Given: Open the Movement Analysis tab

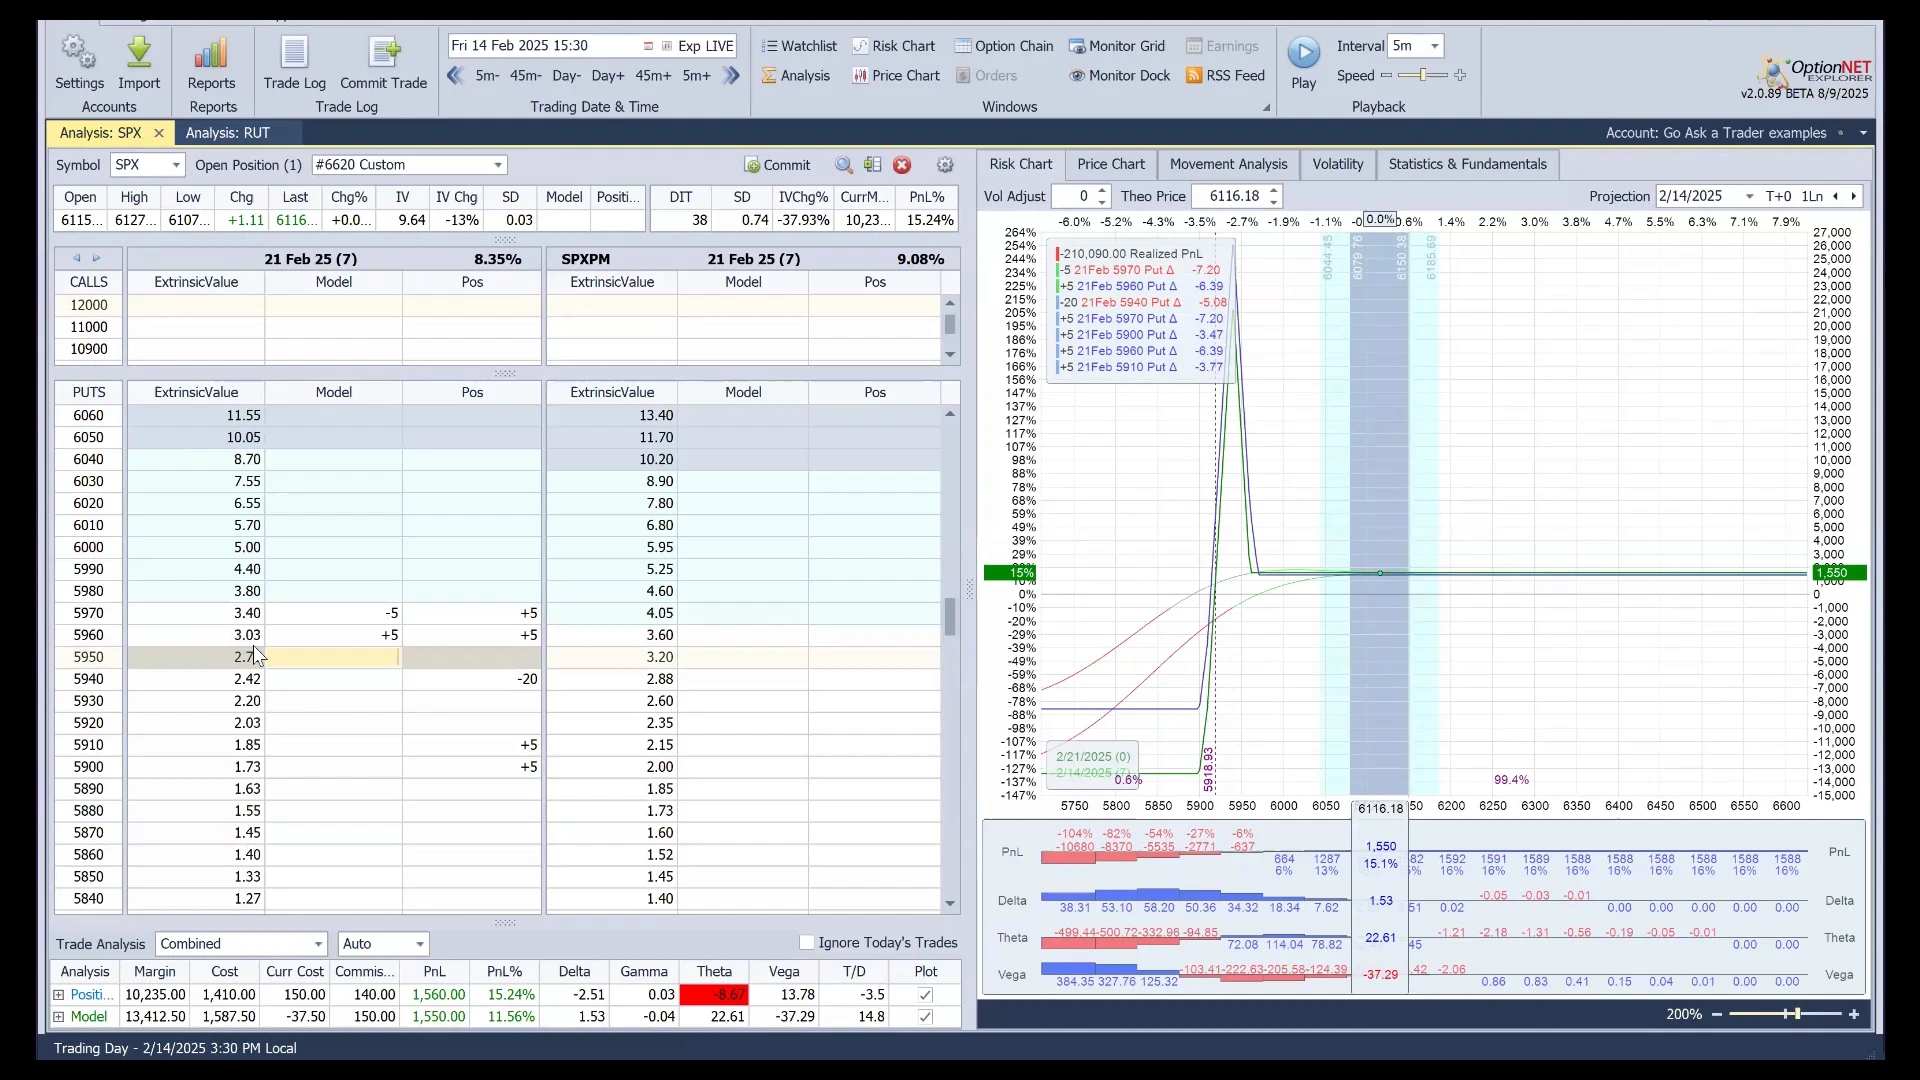Looking at the screenshot, I should tap(1228, 164).
